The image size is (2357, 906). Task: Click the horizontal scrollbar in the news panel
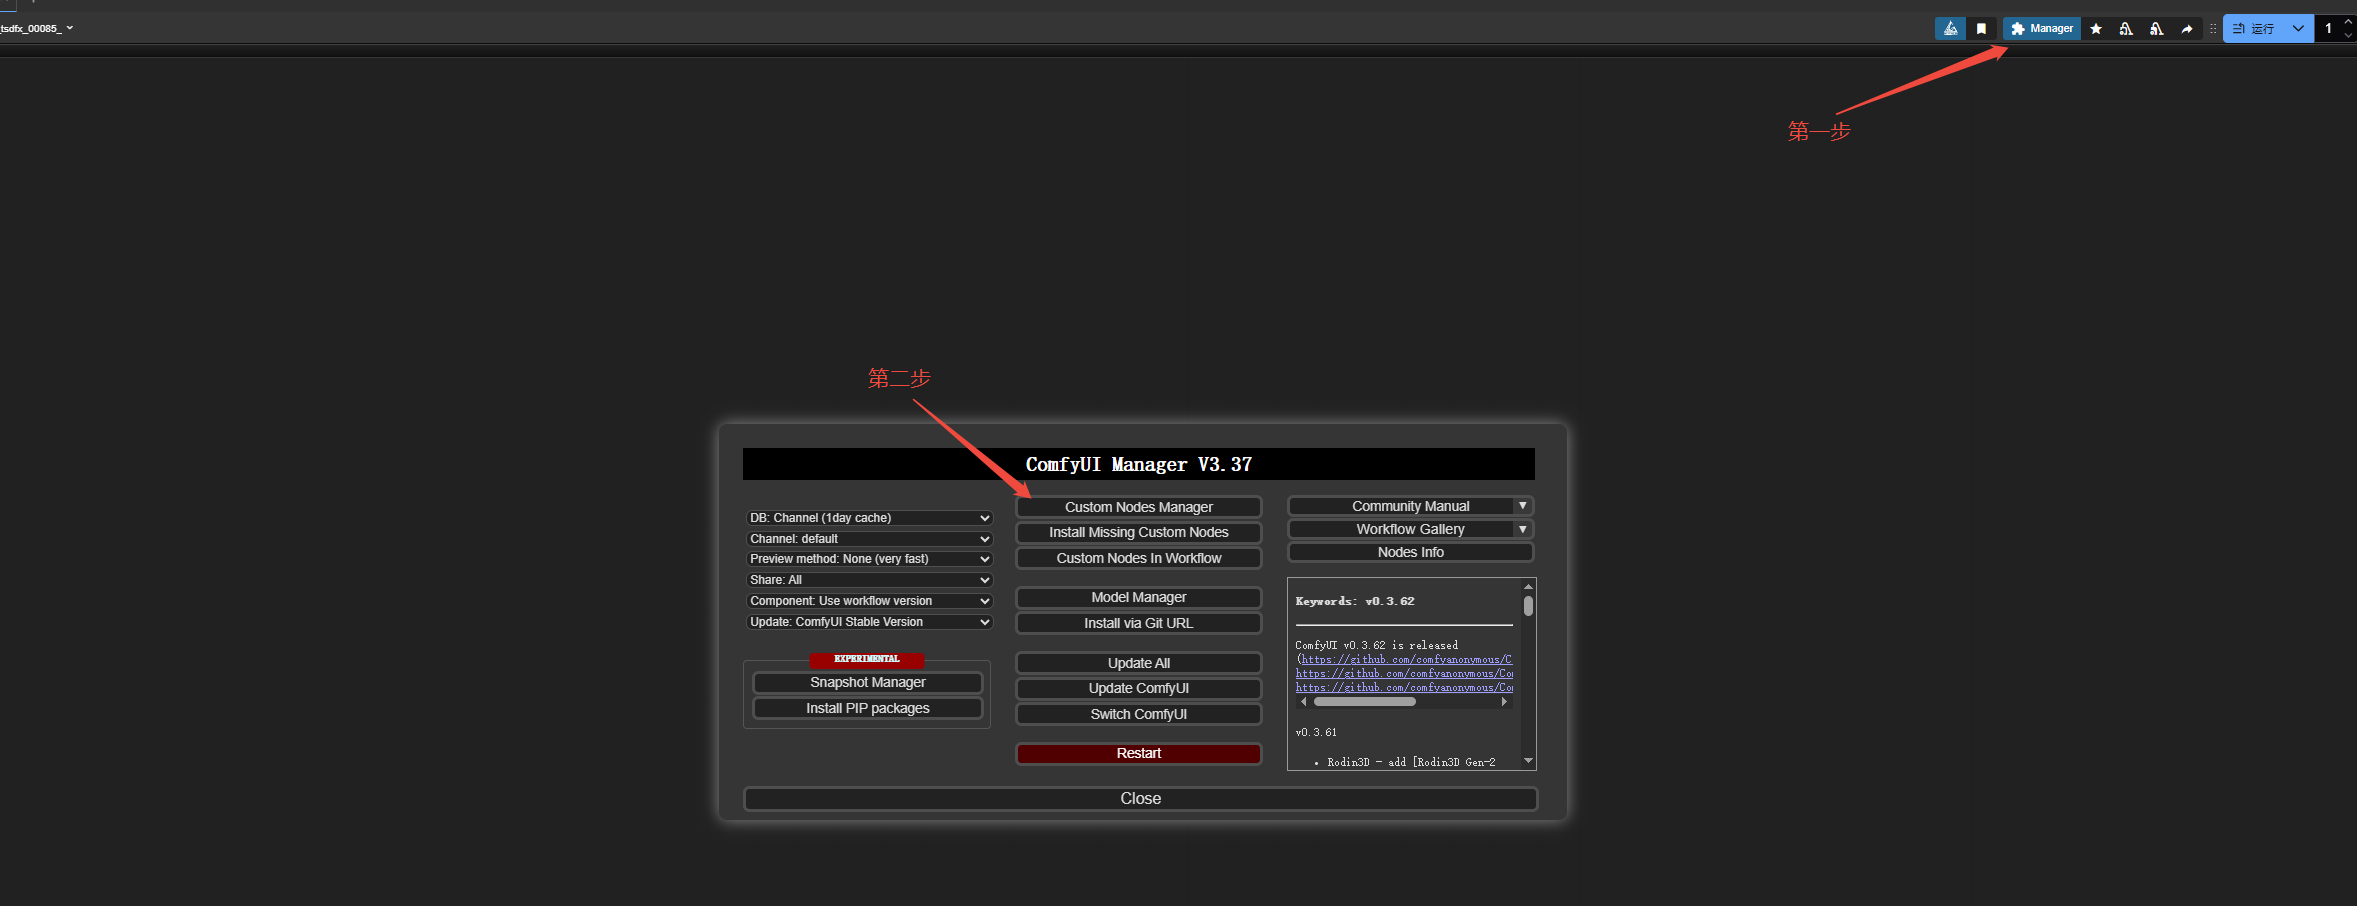(1365, 702)
